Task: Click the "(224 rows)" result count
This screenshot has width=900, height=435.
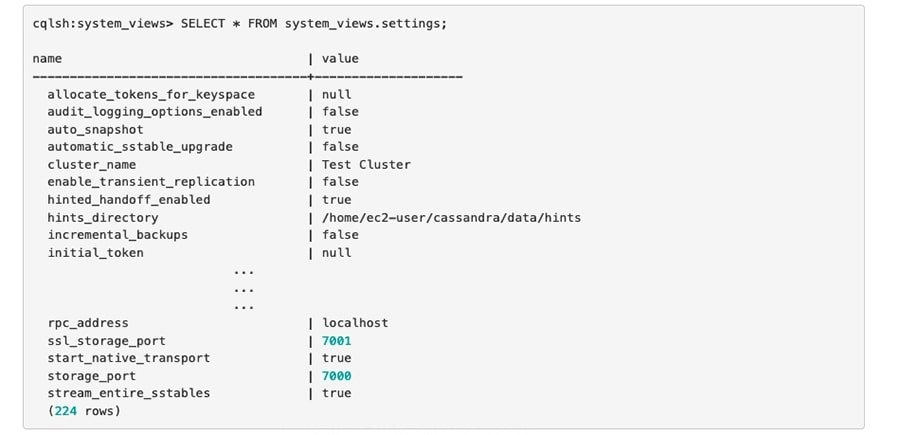Action: click(84, 411)
